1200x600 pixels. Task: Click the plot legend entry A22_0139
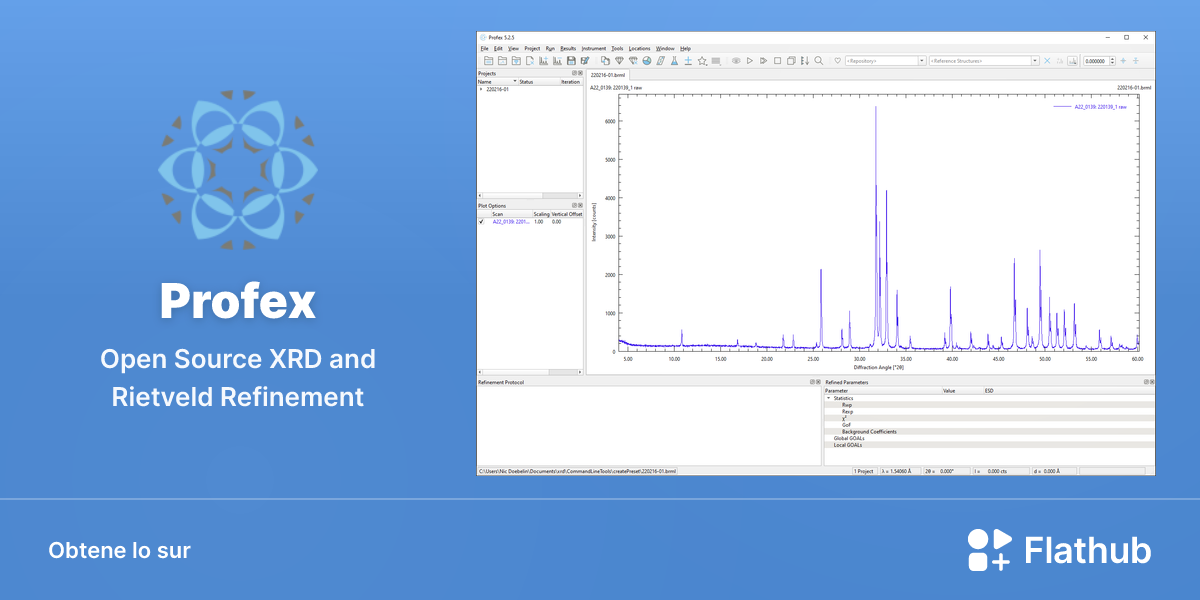(1090, 106)
